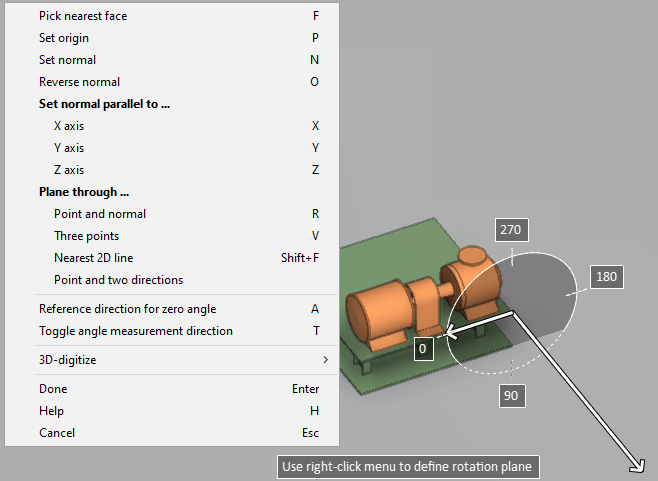Choose Y axis normal option
This screenshot has width=658, height=481.
click(x=68, y=148)
